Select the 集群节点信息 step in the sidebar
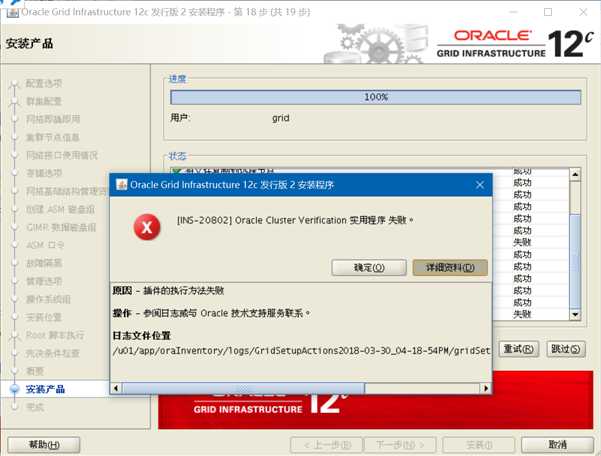This screenshot has height=456, width=601. click(x=53, y=137)
